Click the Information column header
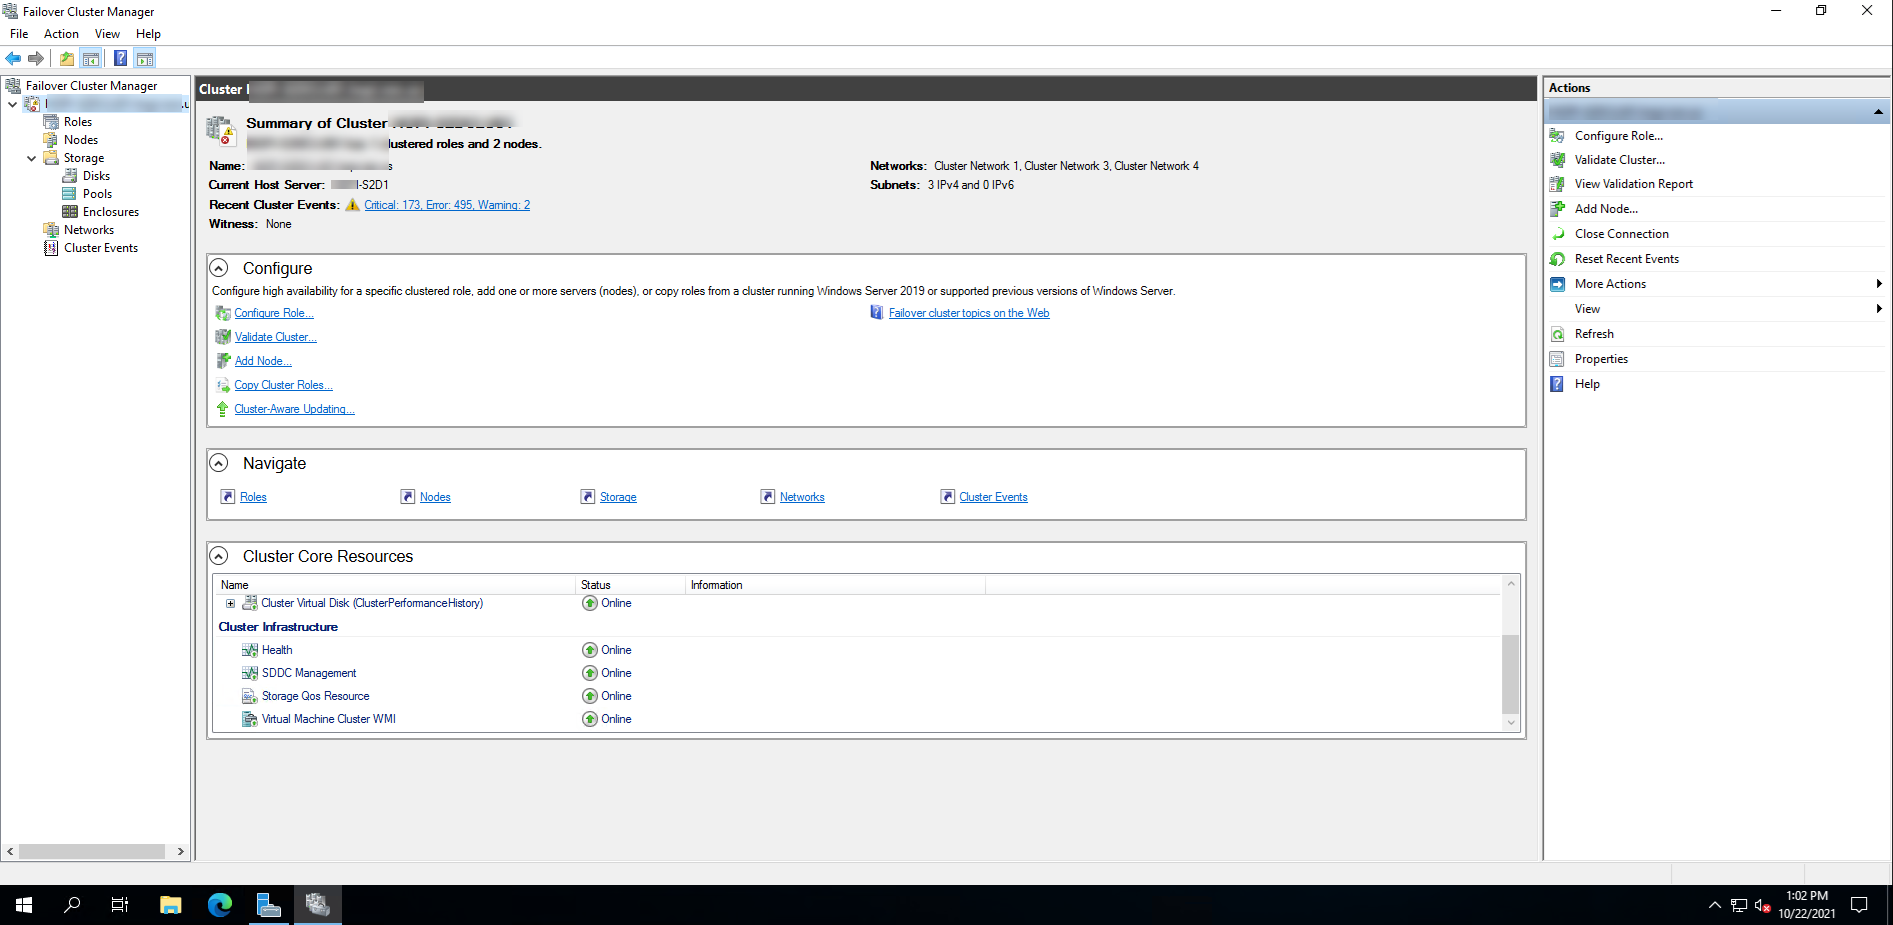The height and width of the screenshot is (925, 1893). [835, 585]
